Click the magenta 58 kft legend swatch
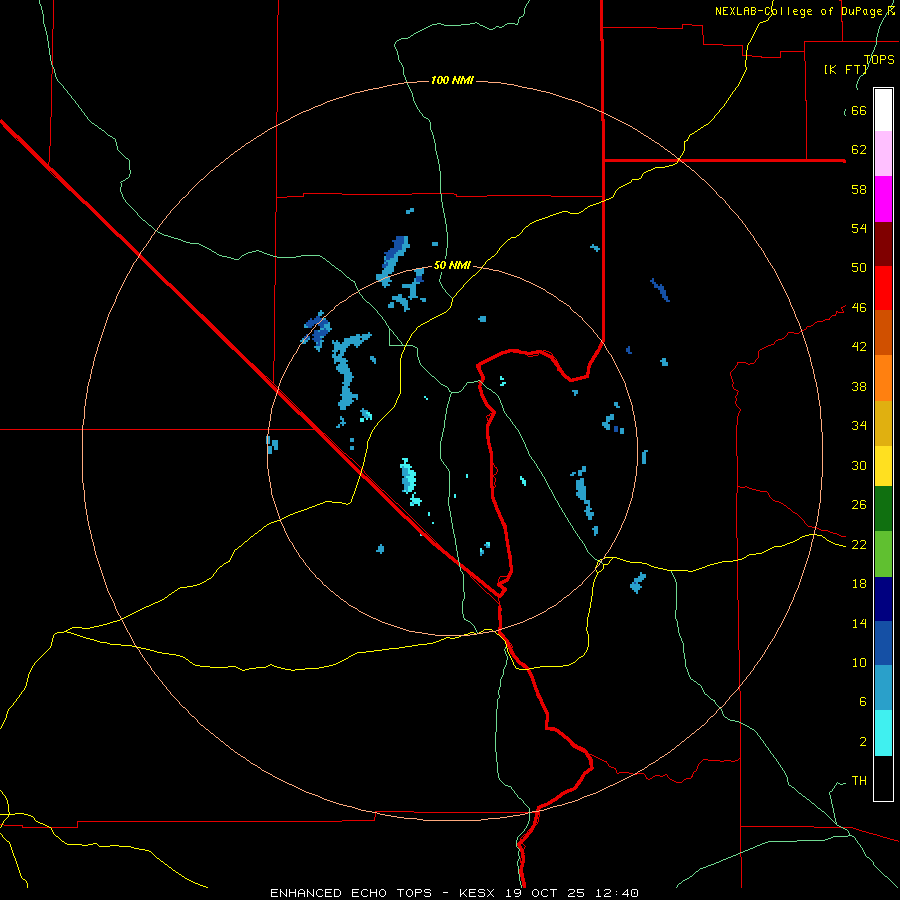The height and width of the screenshot is (900, 900). tap(883, 199)
